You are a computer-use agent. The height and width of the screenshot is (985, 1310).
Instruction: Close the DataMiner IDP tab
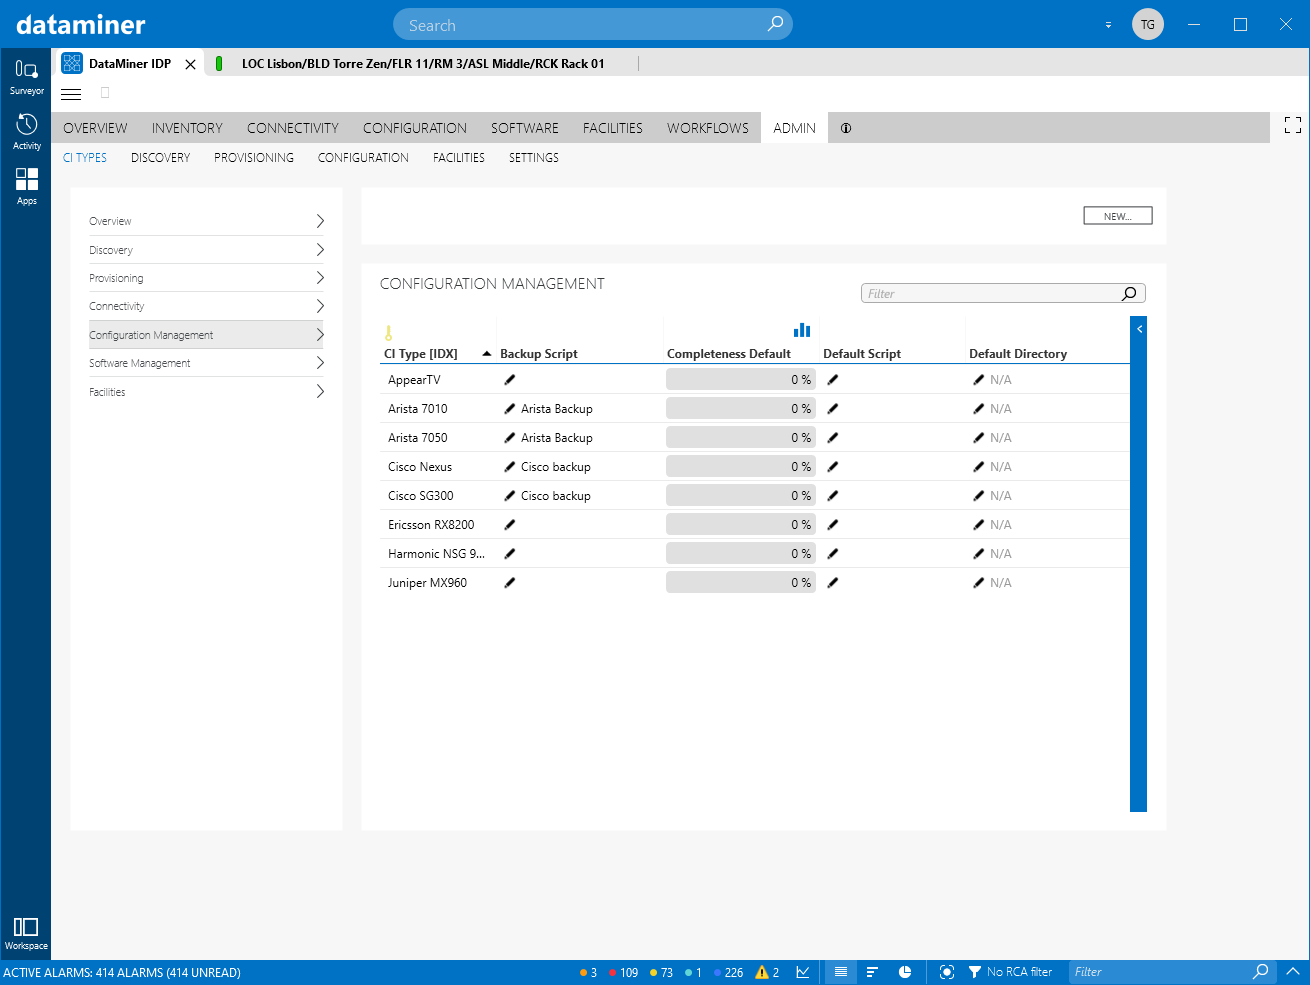[x=190, y=64]
